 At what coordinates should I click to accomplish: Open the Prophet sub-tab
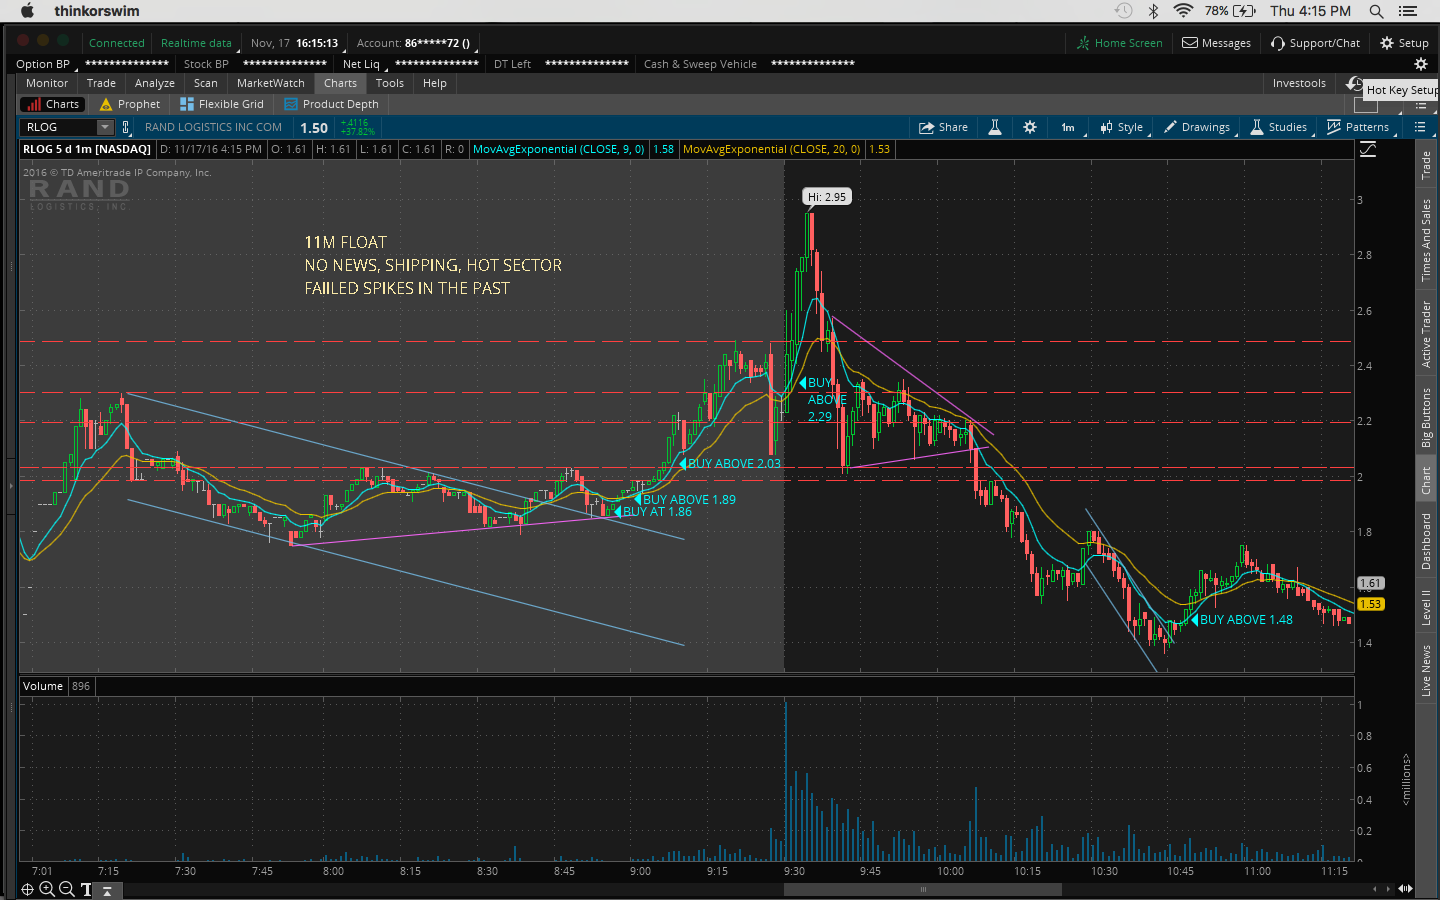tap(130, 104)
